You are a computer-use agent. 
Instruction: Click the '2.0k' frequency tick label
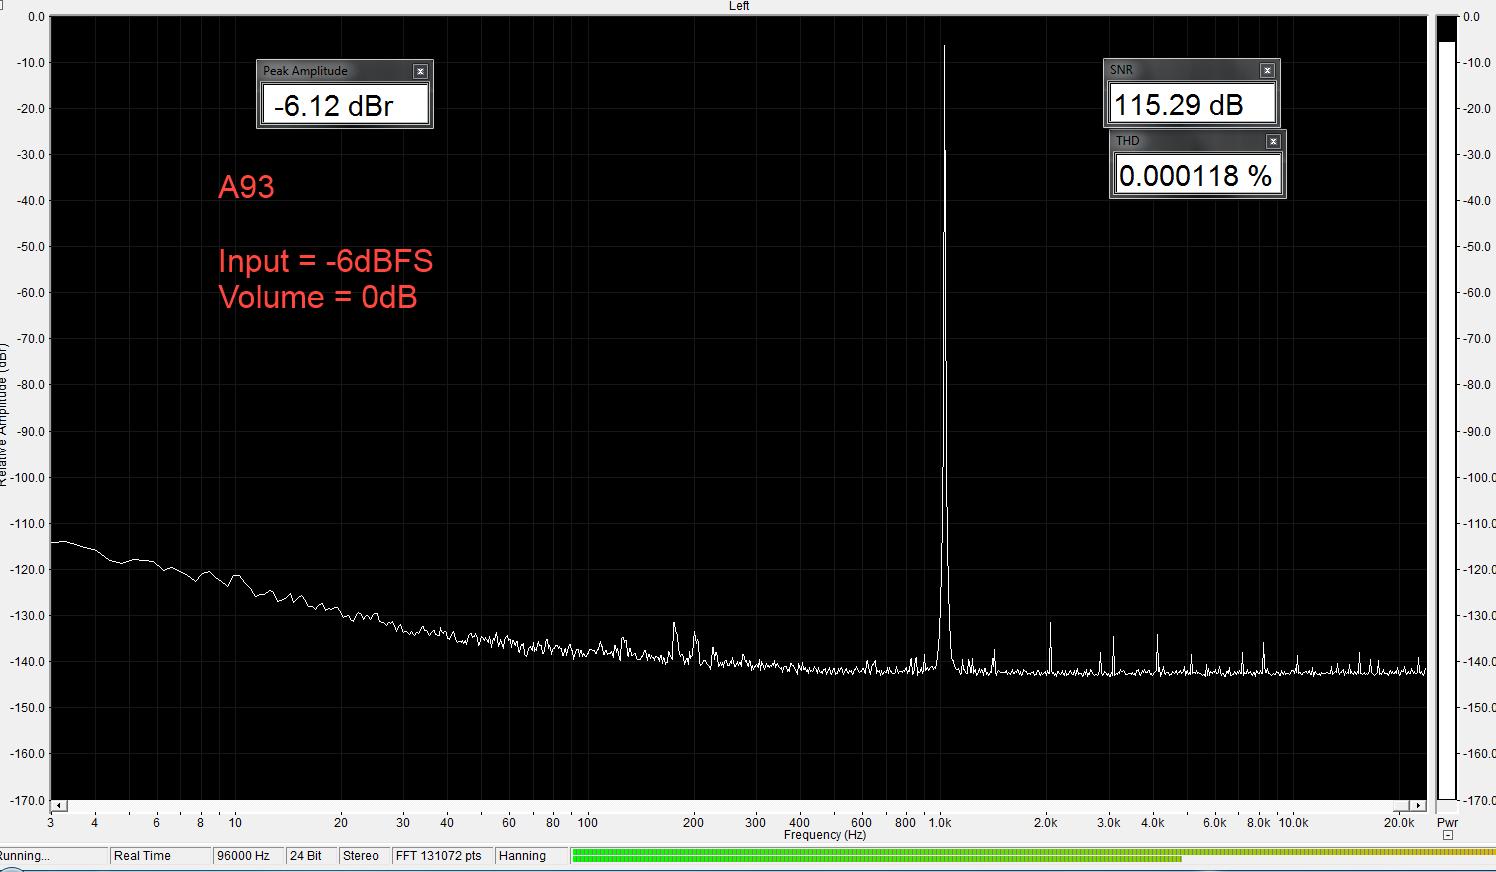point(1046,823)
